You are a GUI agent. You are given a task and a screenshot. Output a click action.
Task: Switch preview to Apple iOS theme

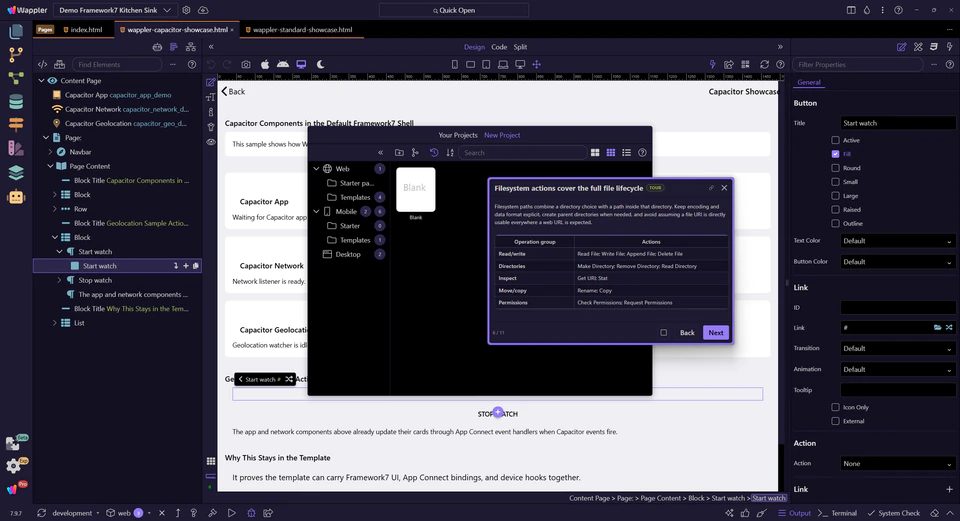click(265, 64)
